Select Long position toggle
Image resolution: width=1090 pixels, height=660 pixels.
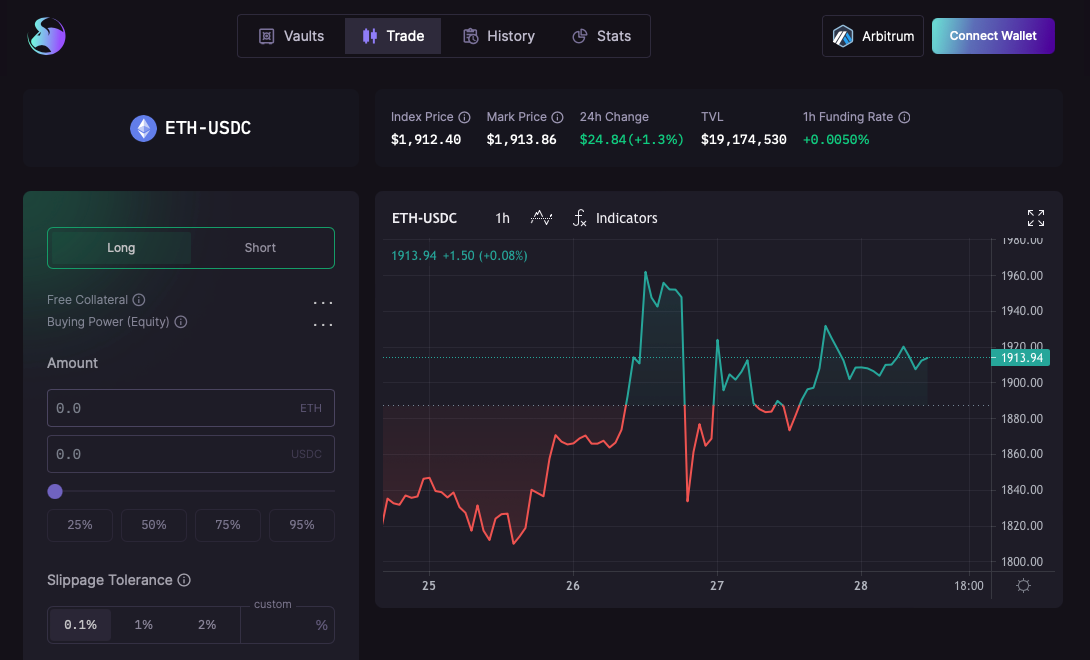(121, 248)
